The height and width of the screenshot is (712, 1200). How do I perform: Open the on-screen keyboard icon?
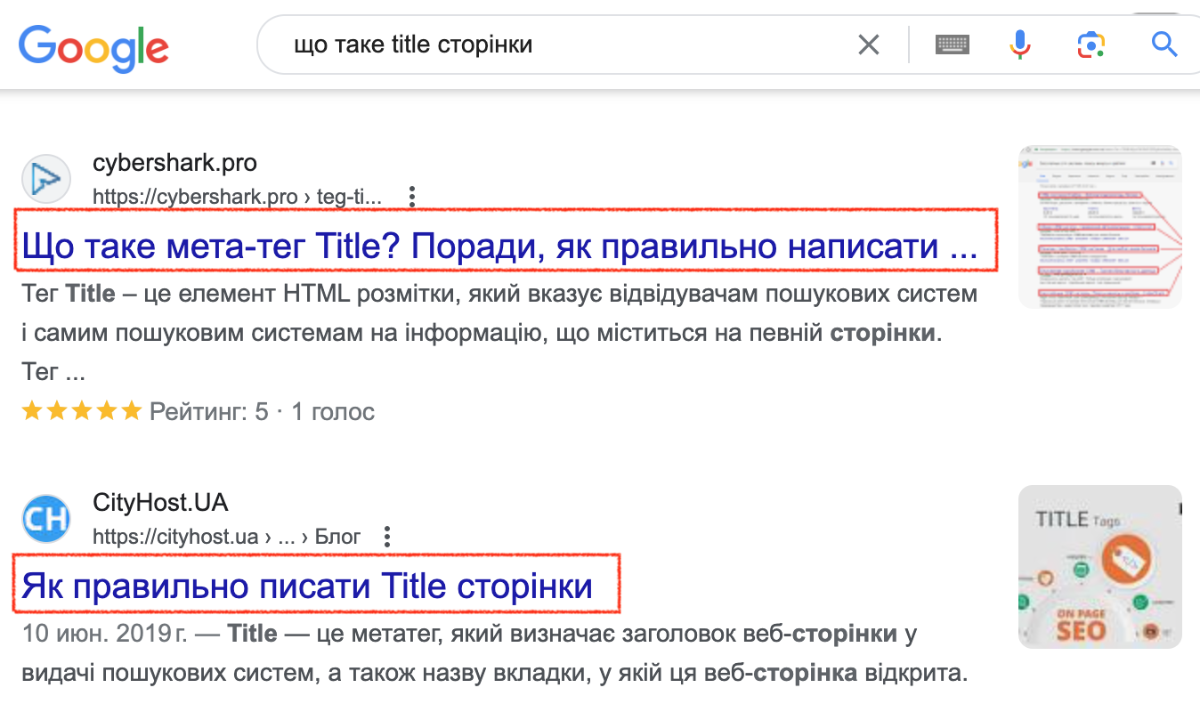pos(952,44)
